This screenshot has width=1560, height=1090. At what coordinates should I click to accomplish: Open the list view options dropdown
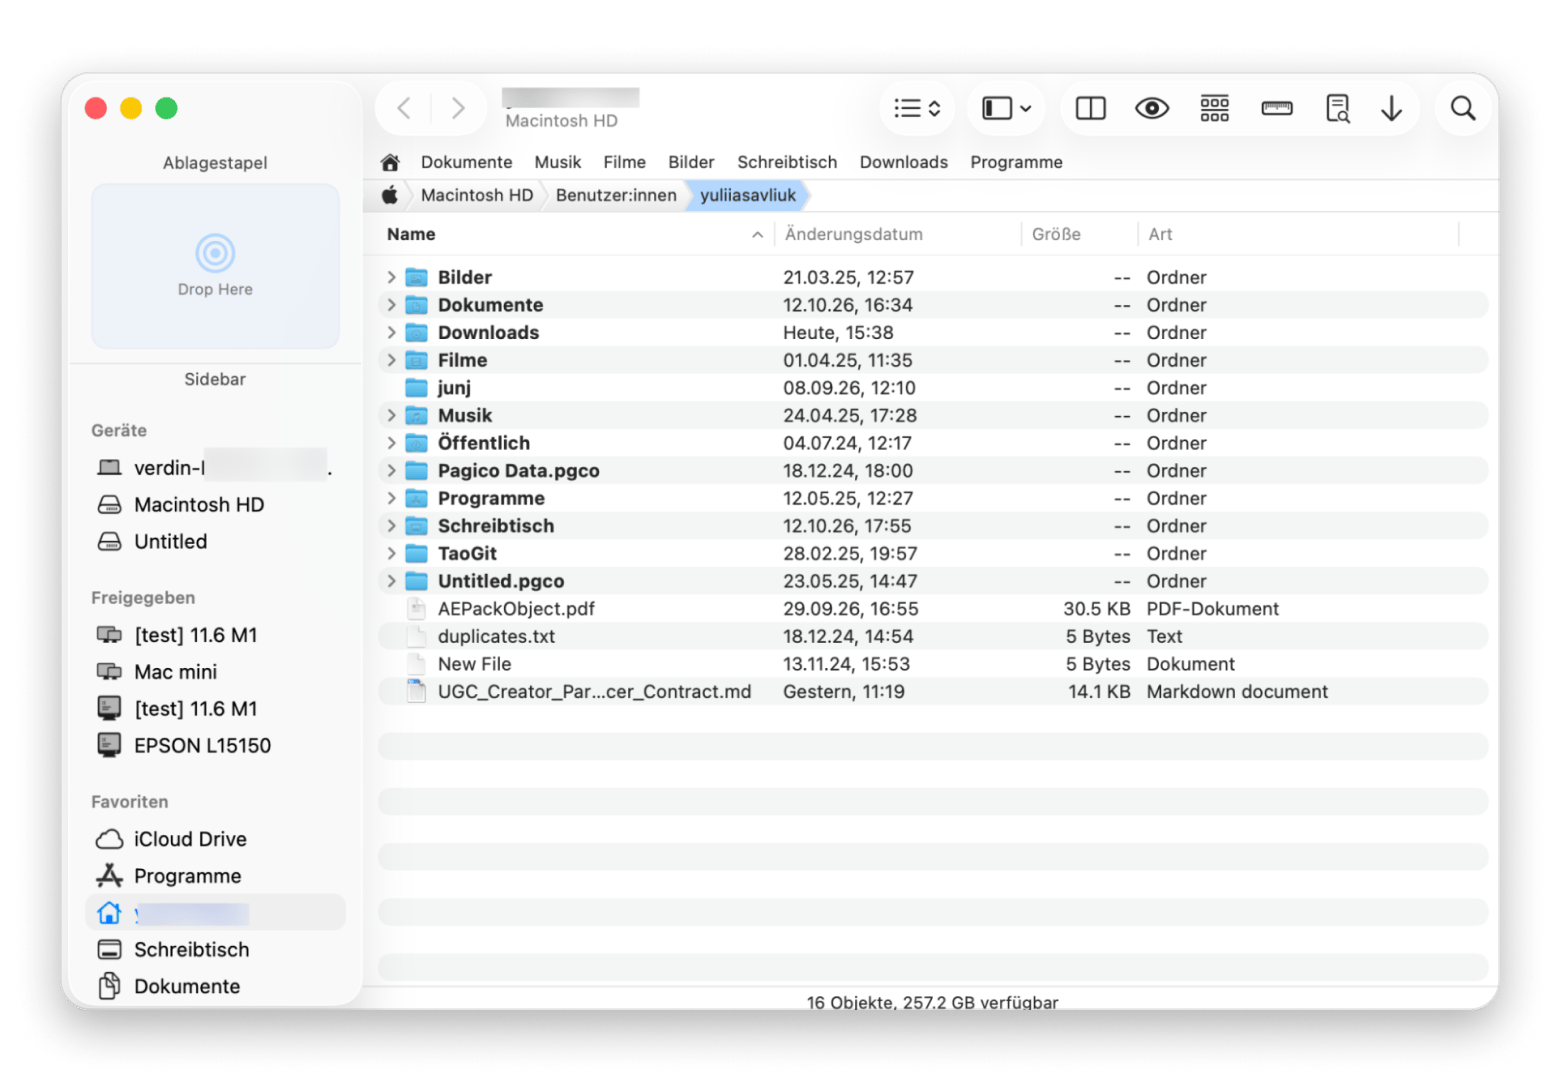917,108
